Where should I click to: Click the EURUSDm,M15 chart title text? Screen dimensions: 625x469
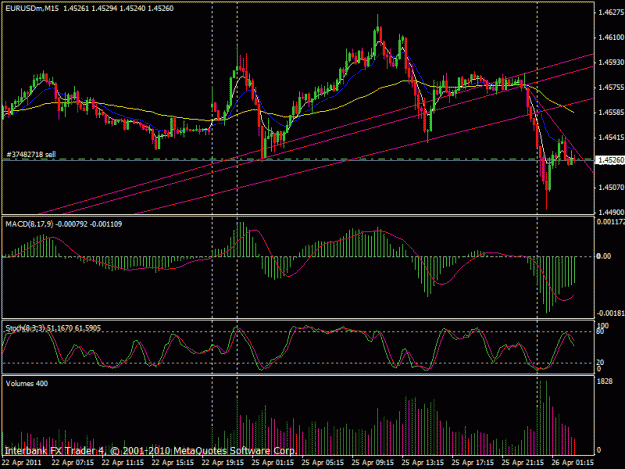[31, 8]
